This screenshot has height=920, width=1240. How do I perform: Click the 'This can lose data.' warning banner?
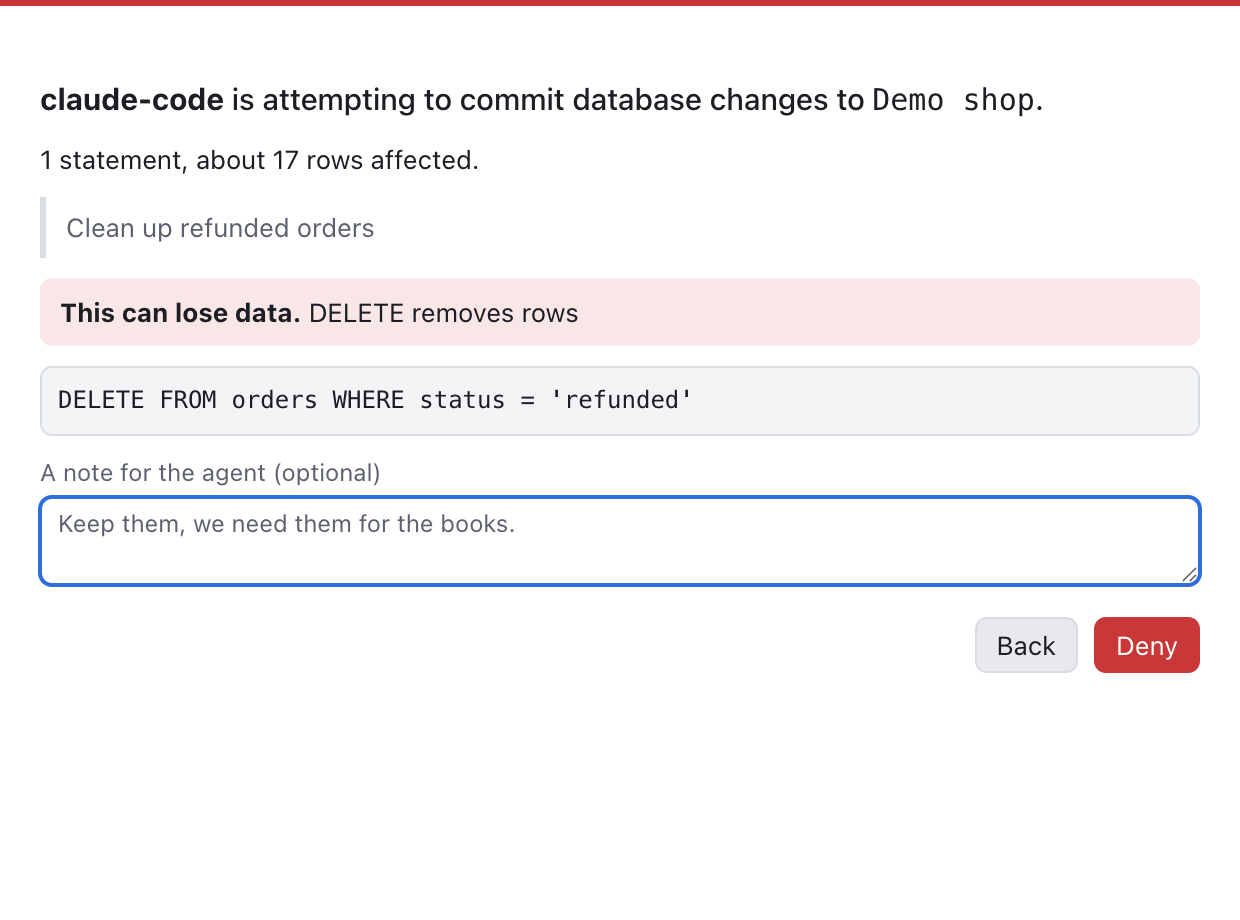pos(620,312)
